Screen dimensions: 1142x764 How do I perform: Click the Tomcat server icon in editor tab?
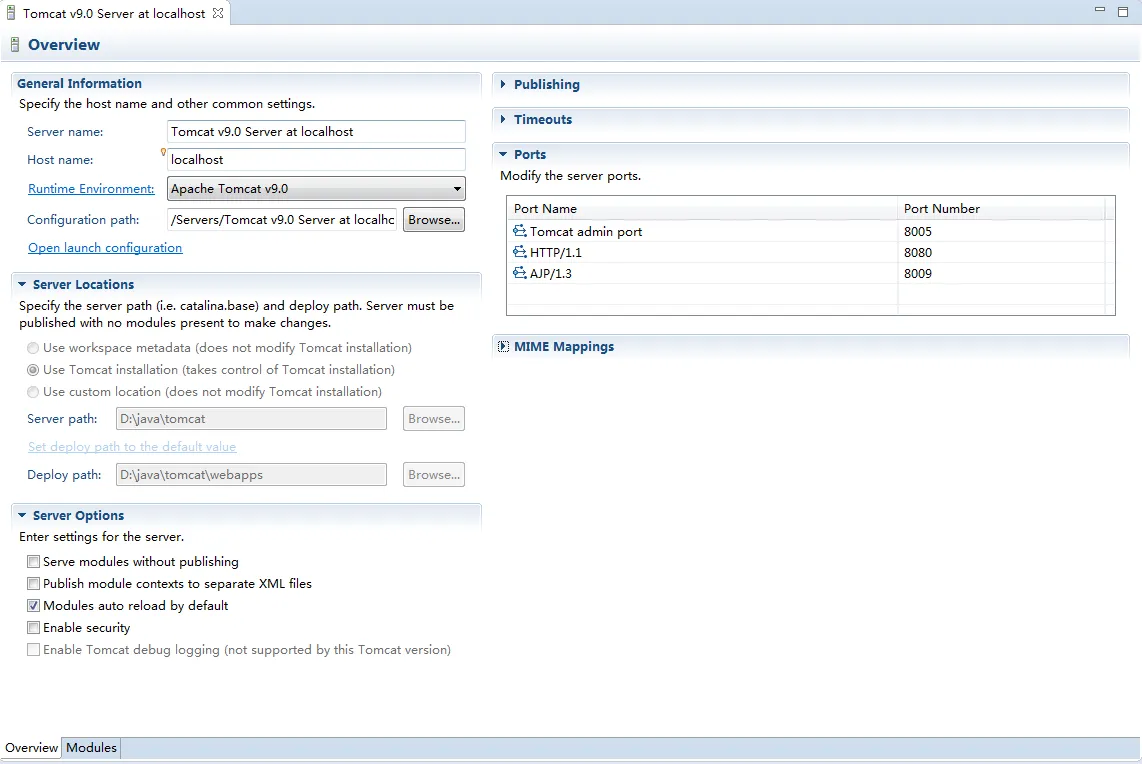10,13
